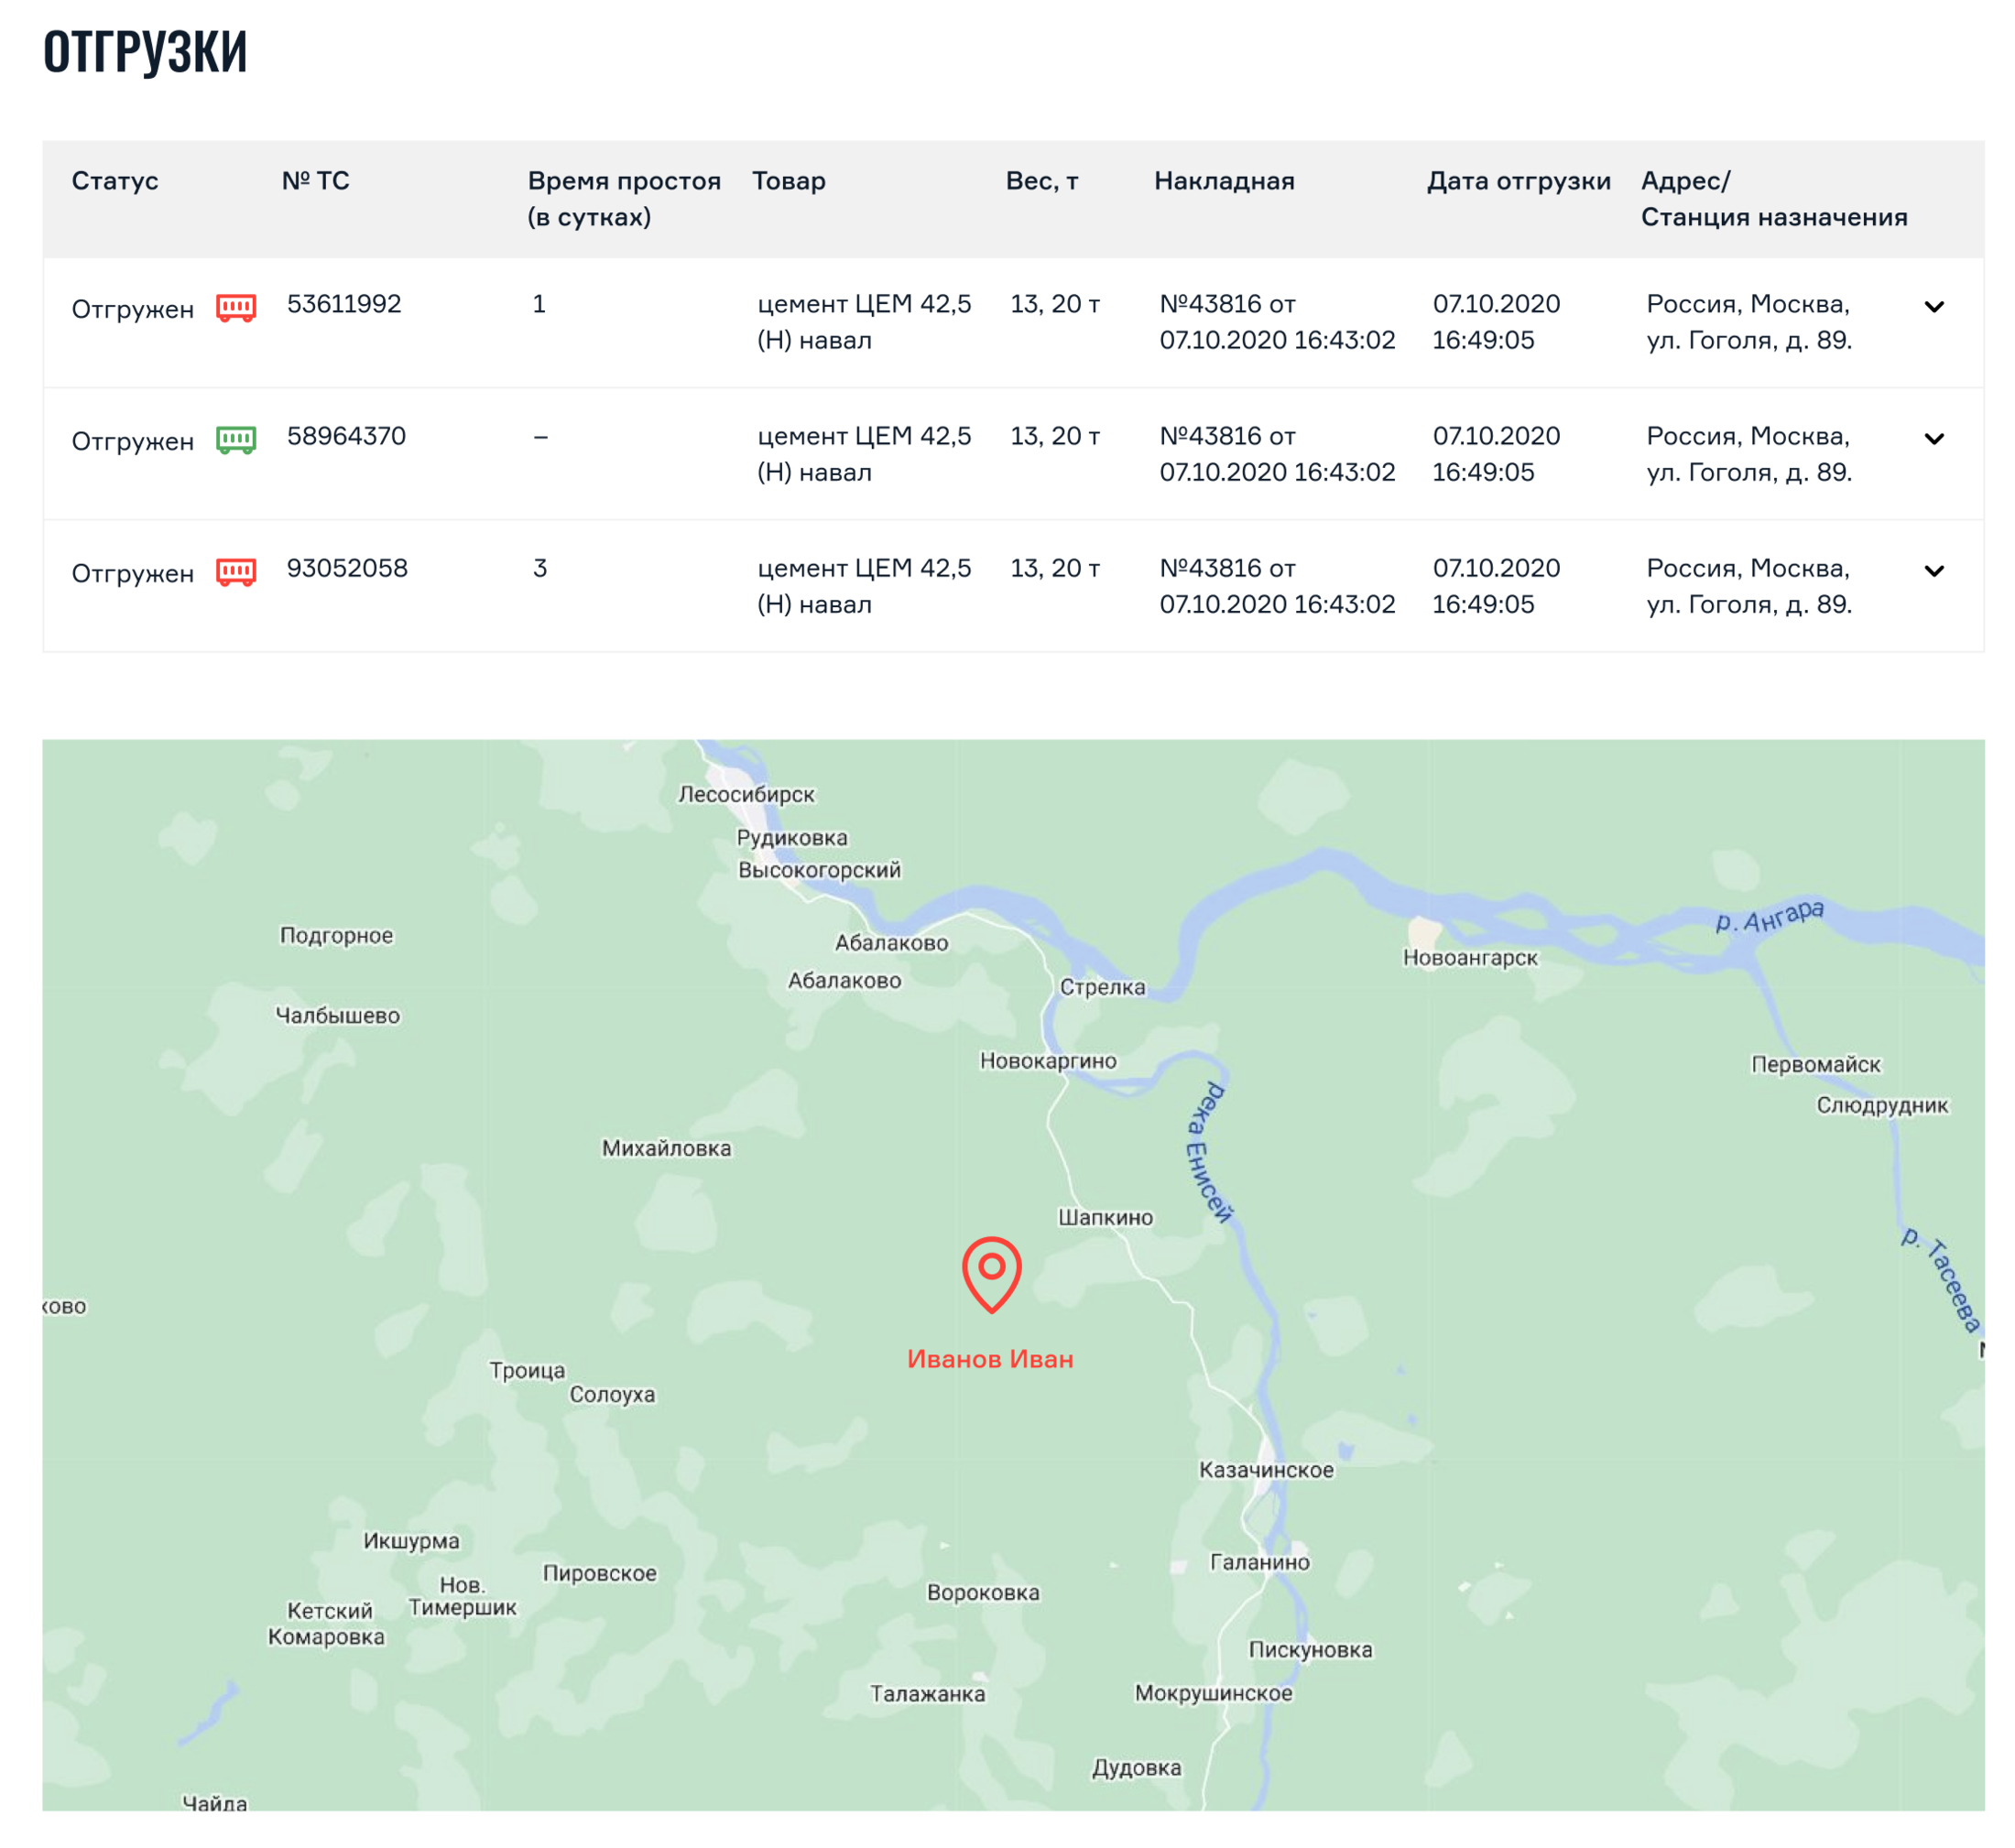2015x1848 pixels.
Task: Expand details for shipment 53611992
Action: click(1938, 309)
